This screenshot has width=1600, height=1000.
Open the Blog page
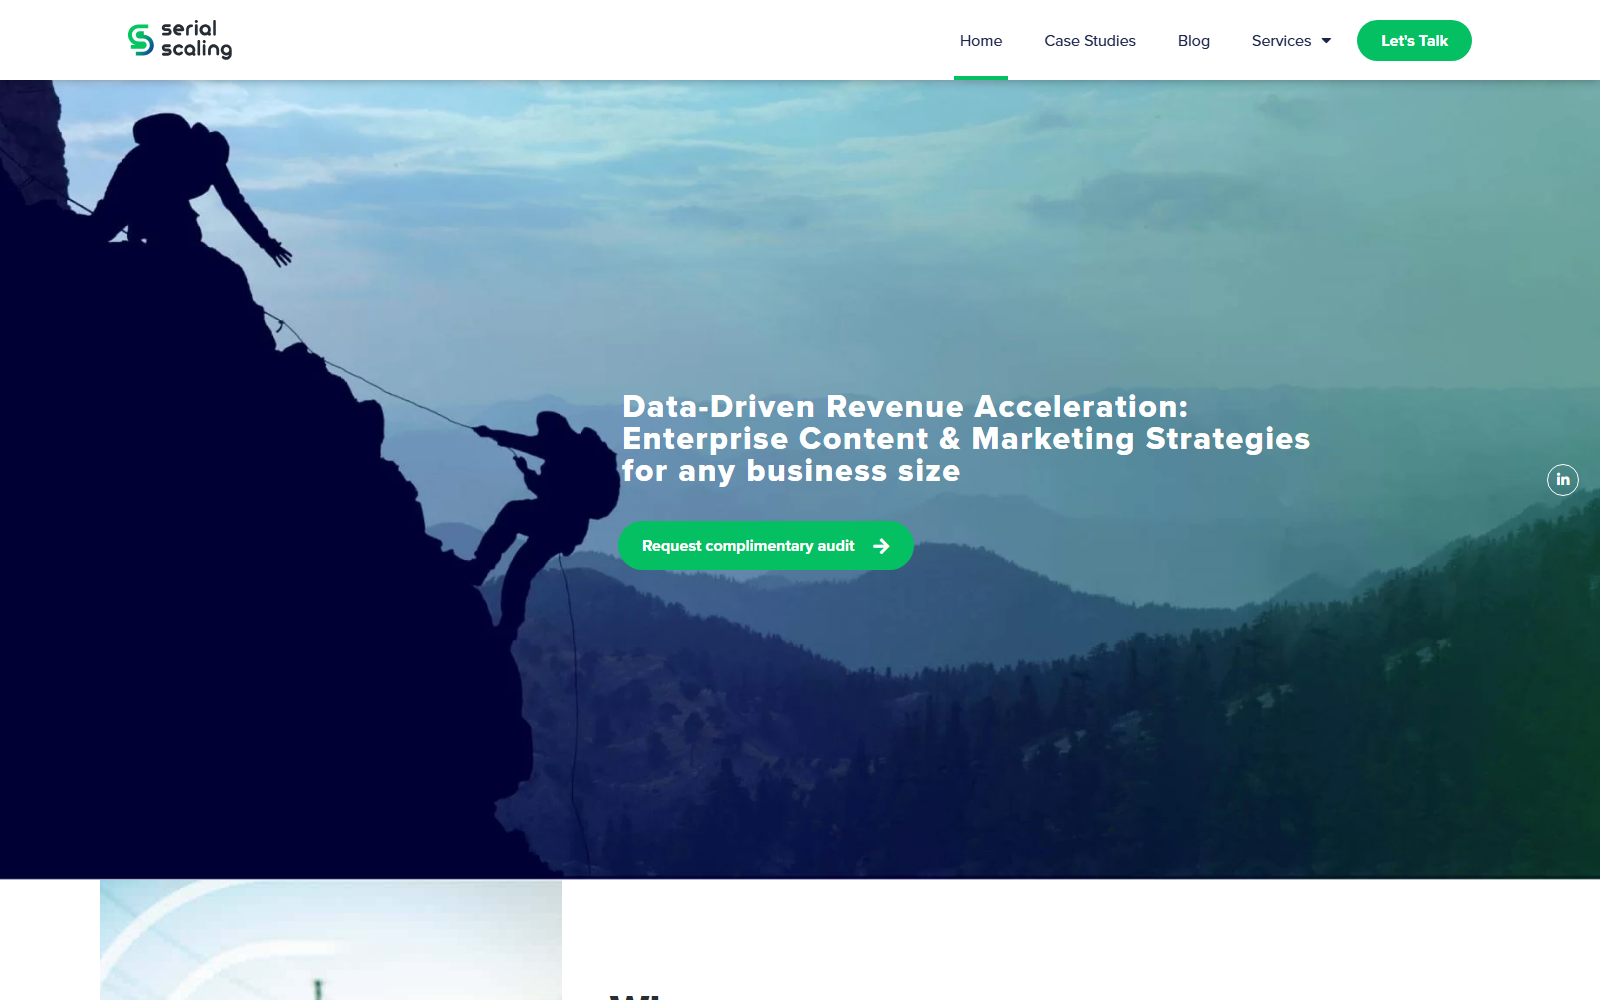1194,41
